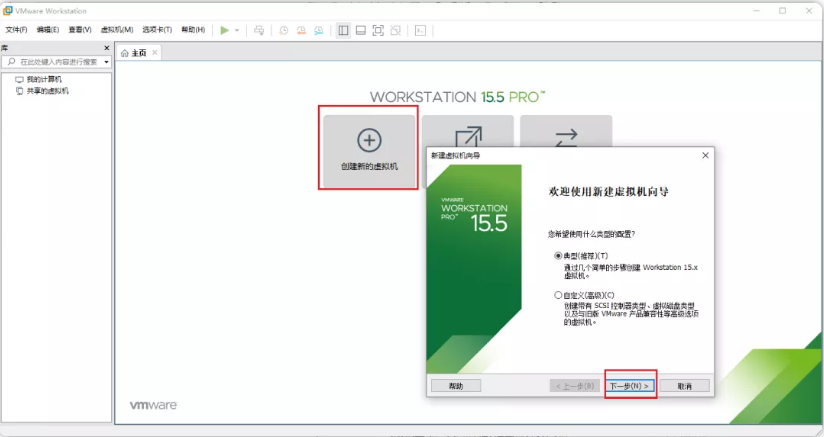Open the snapshot manager icon
The image size is (824, 437).
(318, 30)
